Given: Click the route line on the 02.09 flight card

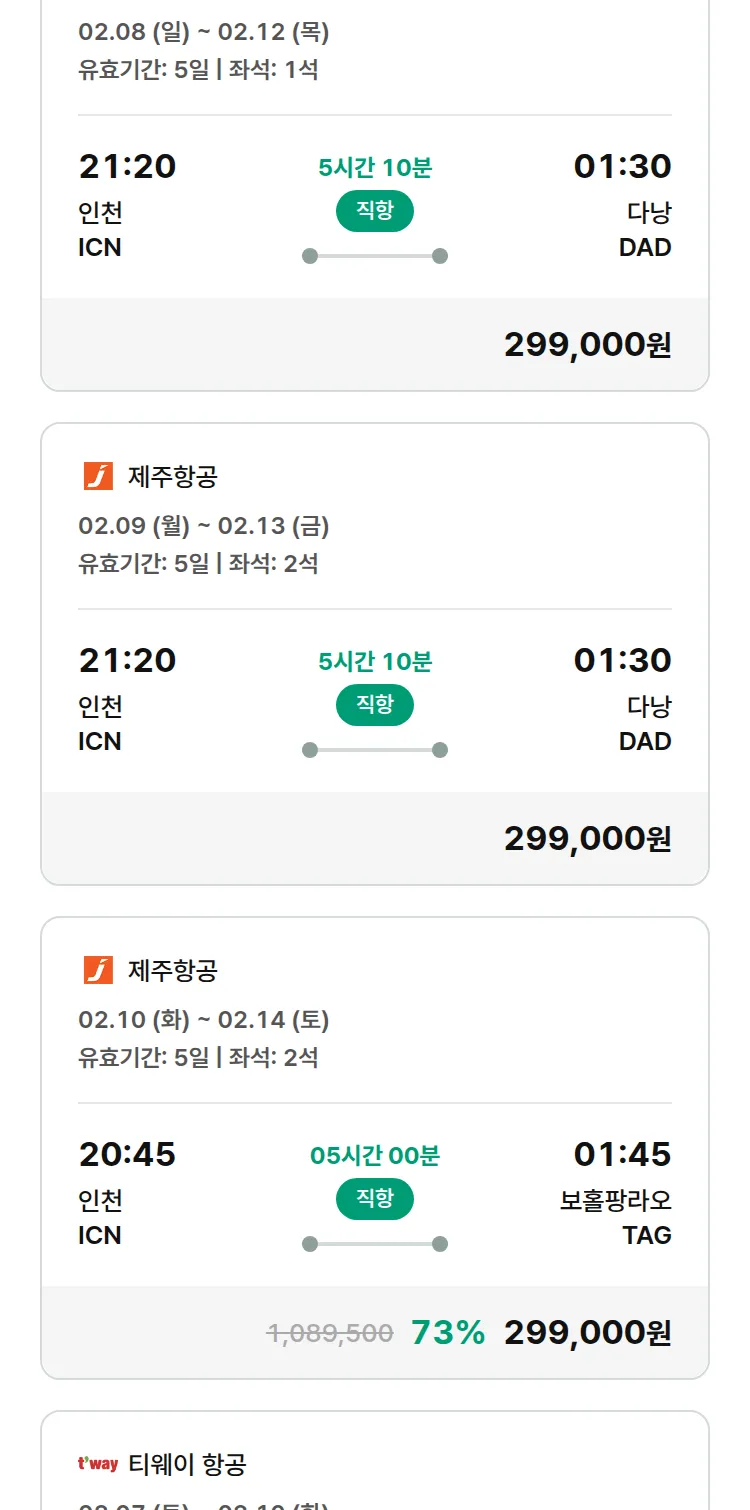Looking at the screenshot, I should tap(375, 750).
